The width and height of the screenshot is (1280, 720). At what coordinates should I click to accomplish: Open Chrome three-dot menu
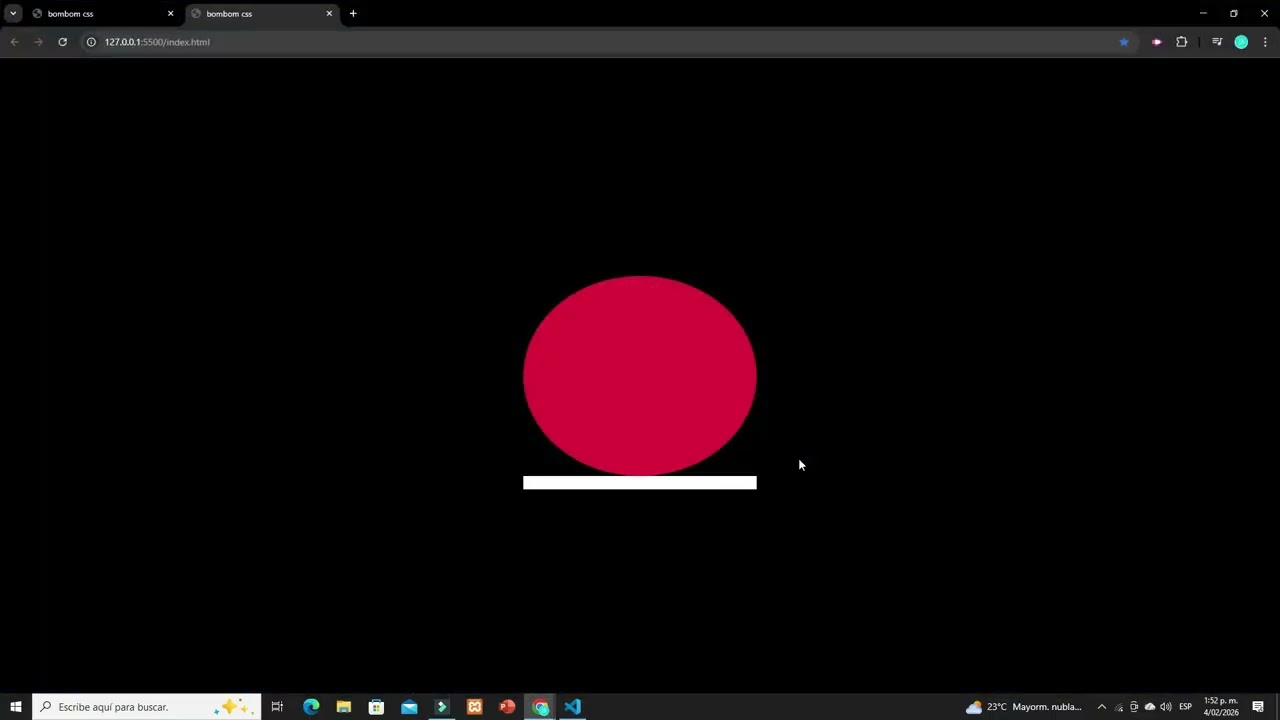pos(1266,42)
